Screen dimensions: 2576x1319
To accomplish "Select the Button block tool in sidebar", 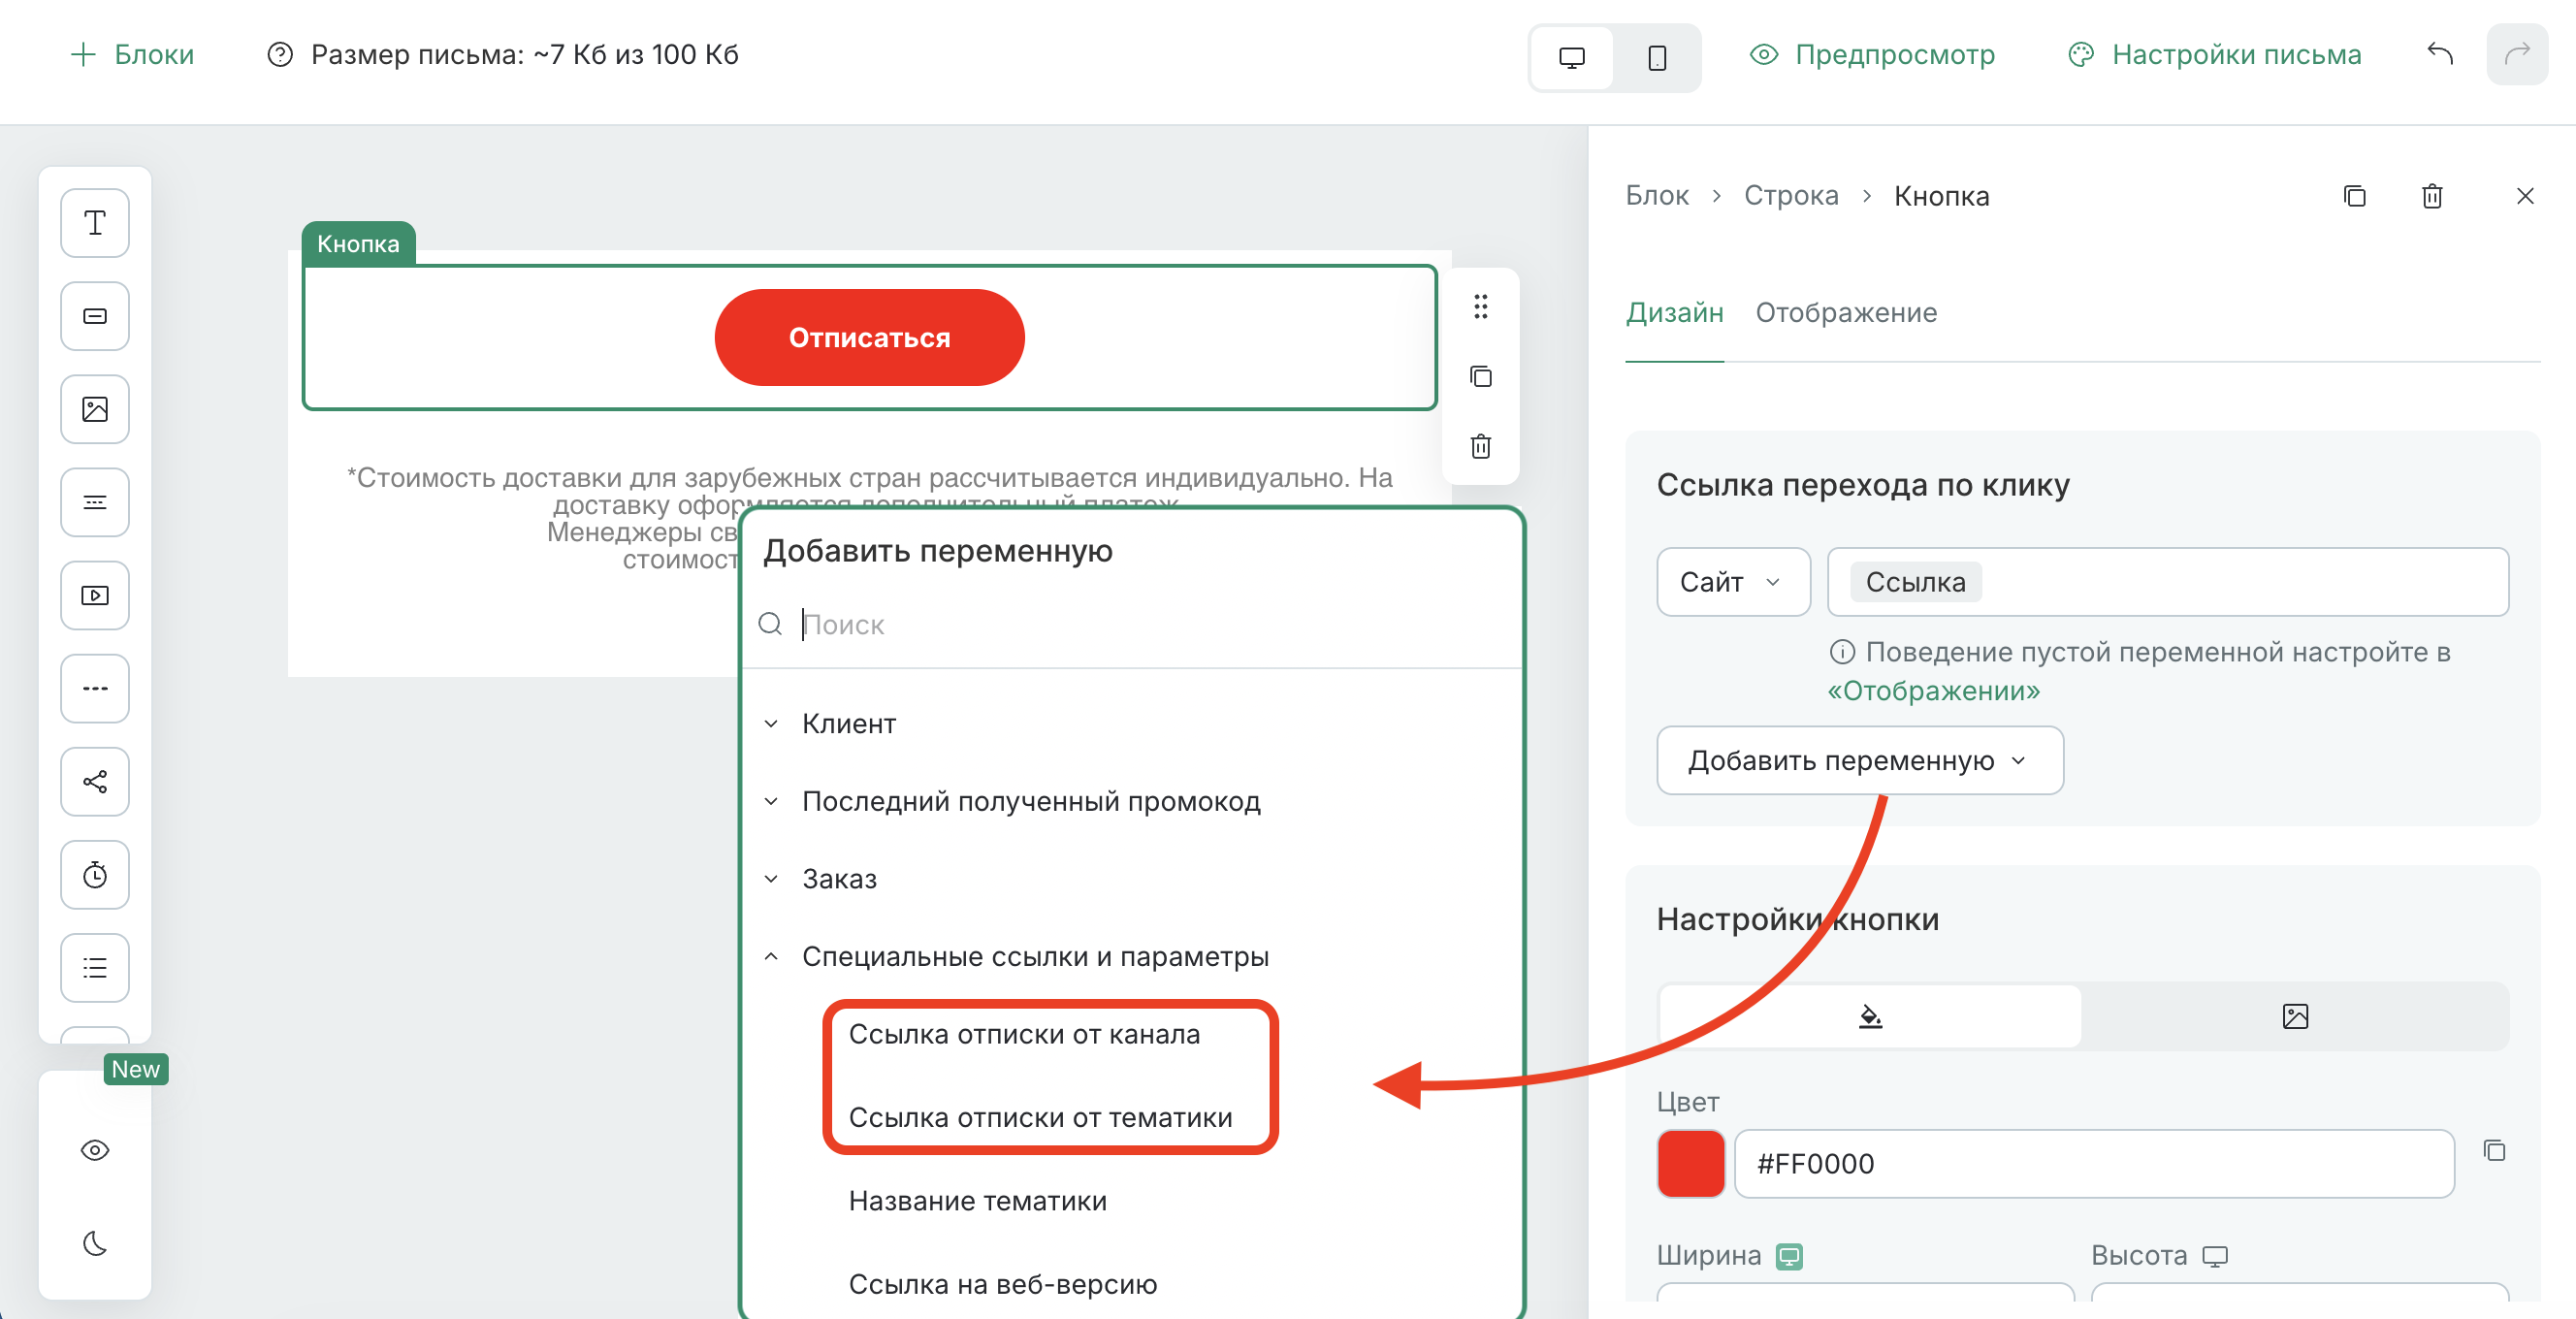I will [x=95, y=316].
